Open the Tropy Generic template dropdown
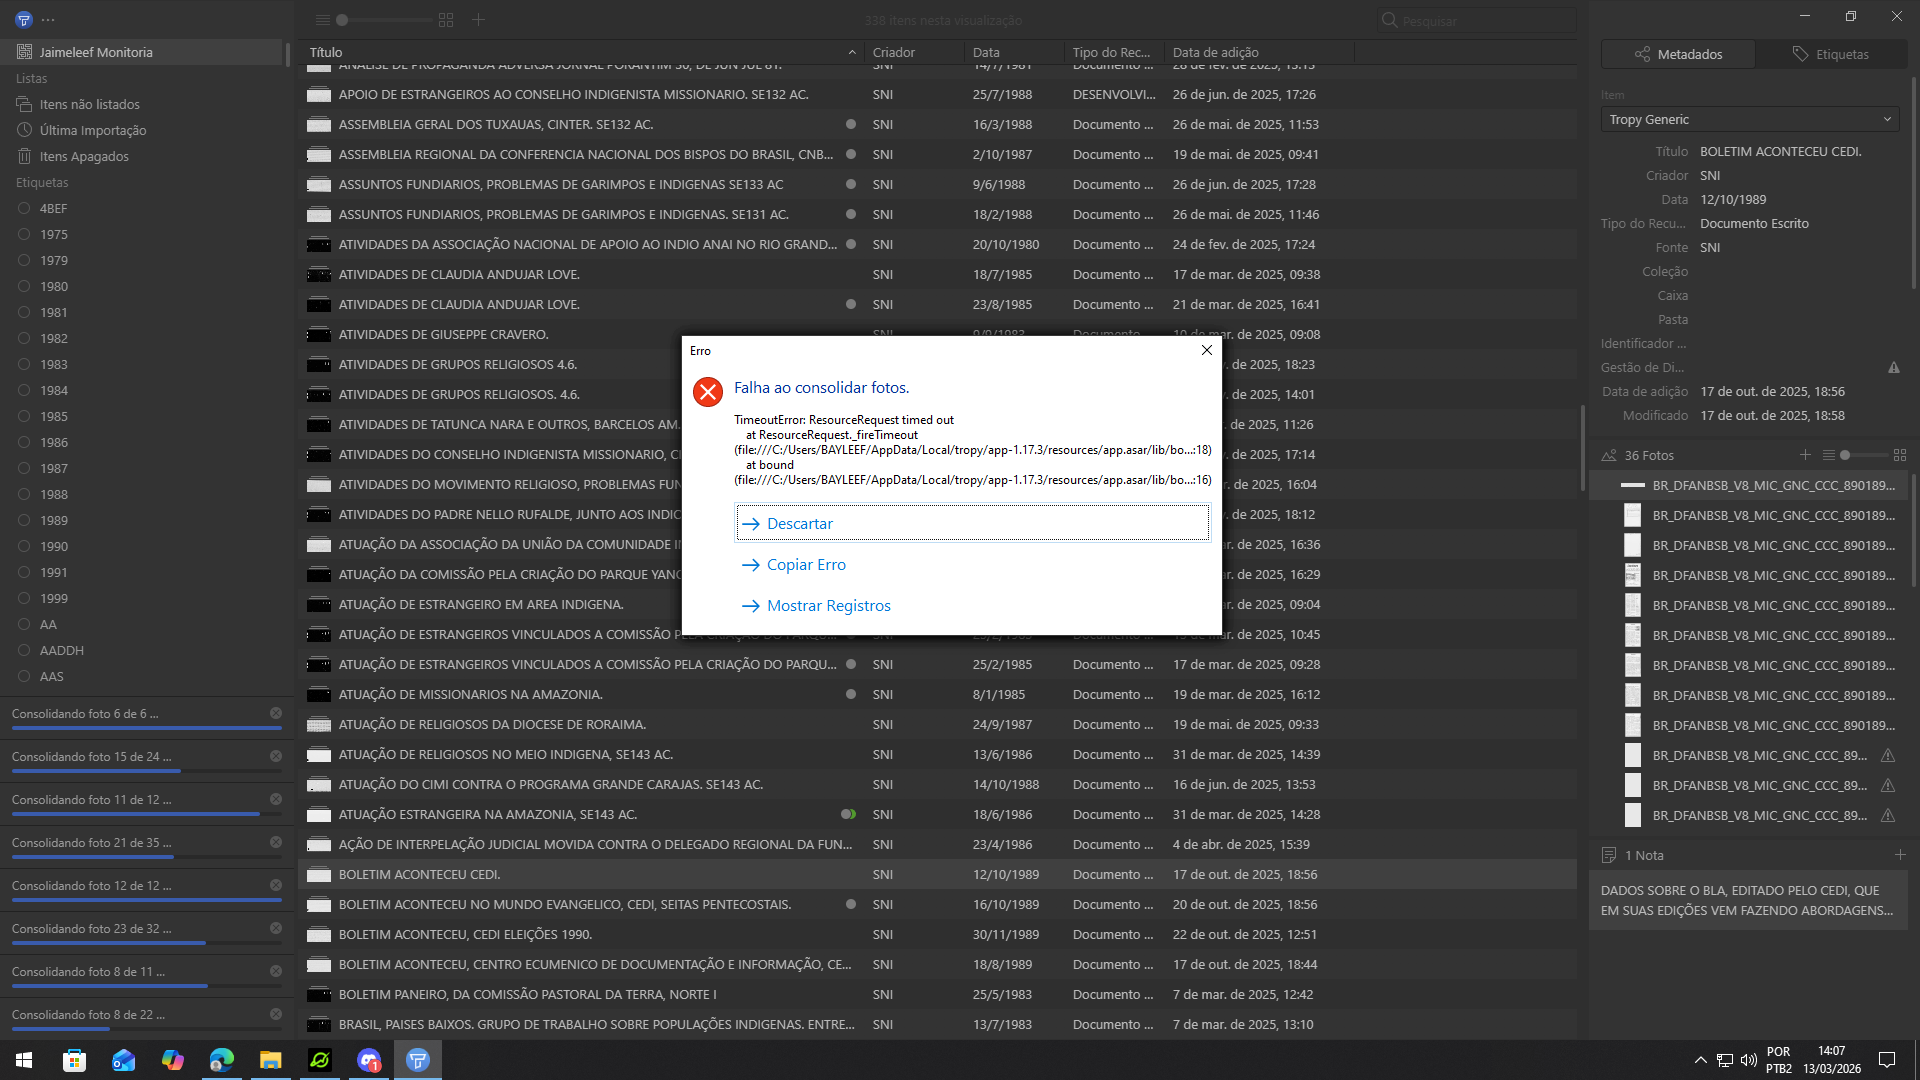The height and width of the screenshot is (1080, 1920). tap(1749, 119)
